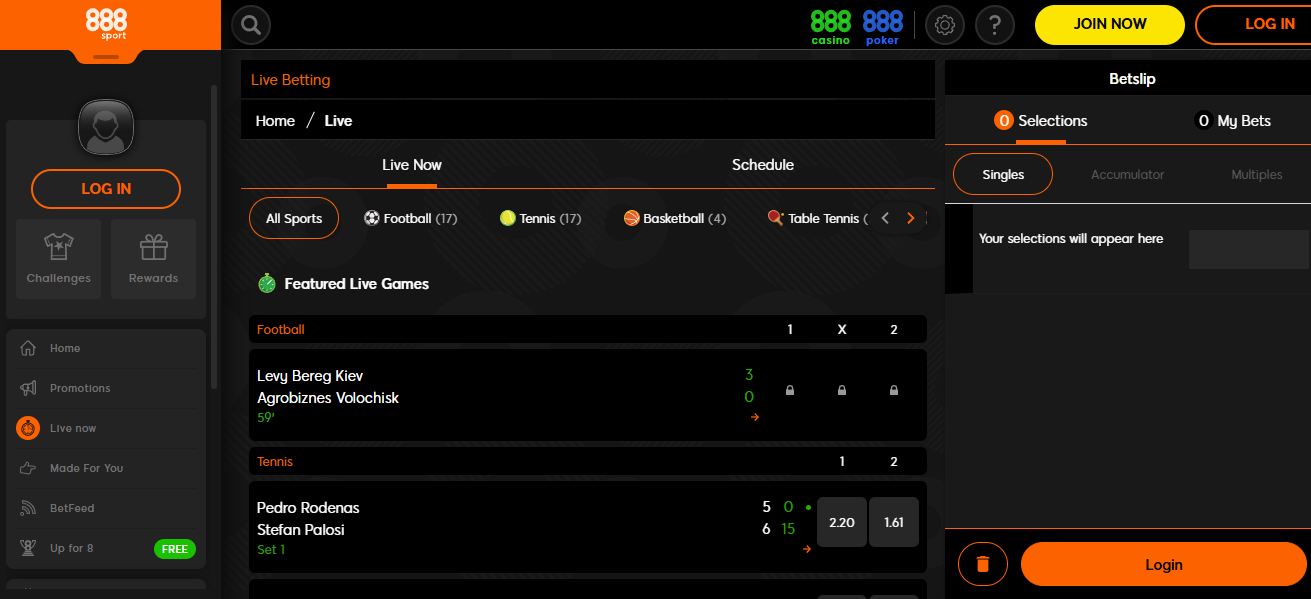1311x599 pixels.
Task: Select the Accumulator betslip tab
Action: pos(1127,173)
